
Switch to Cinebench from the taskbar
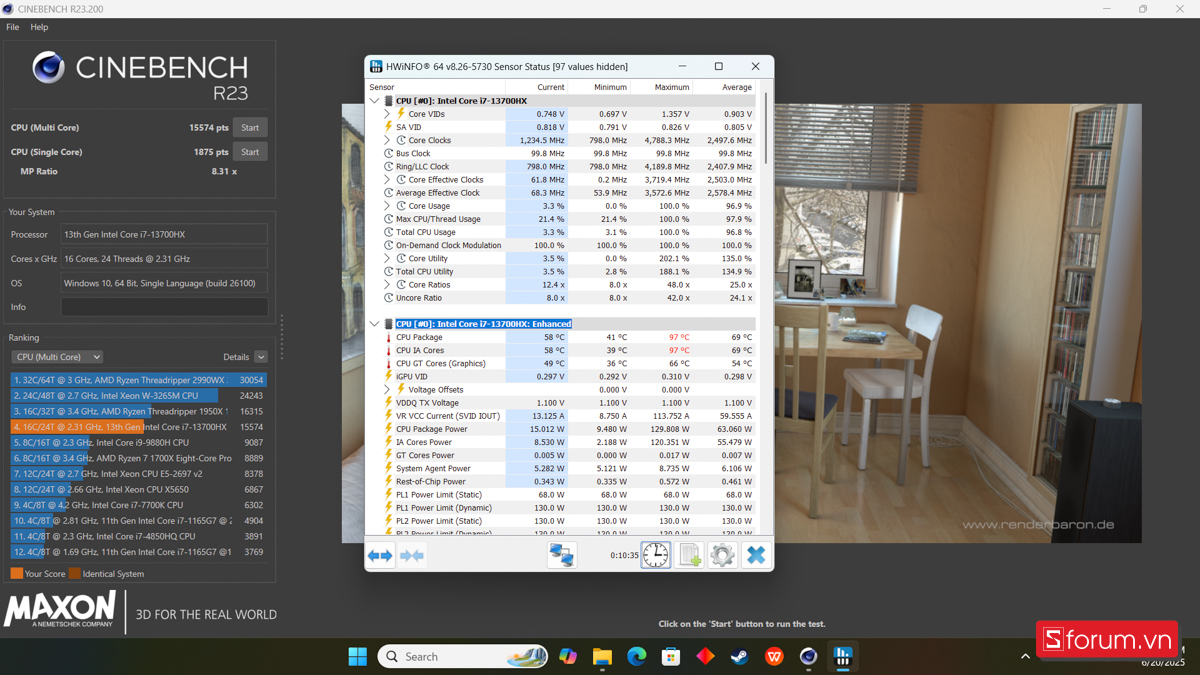[808, 657]
